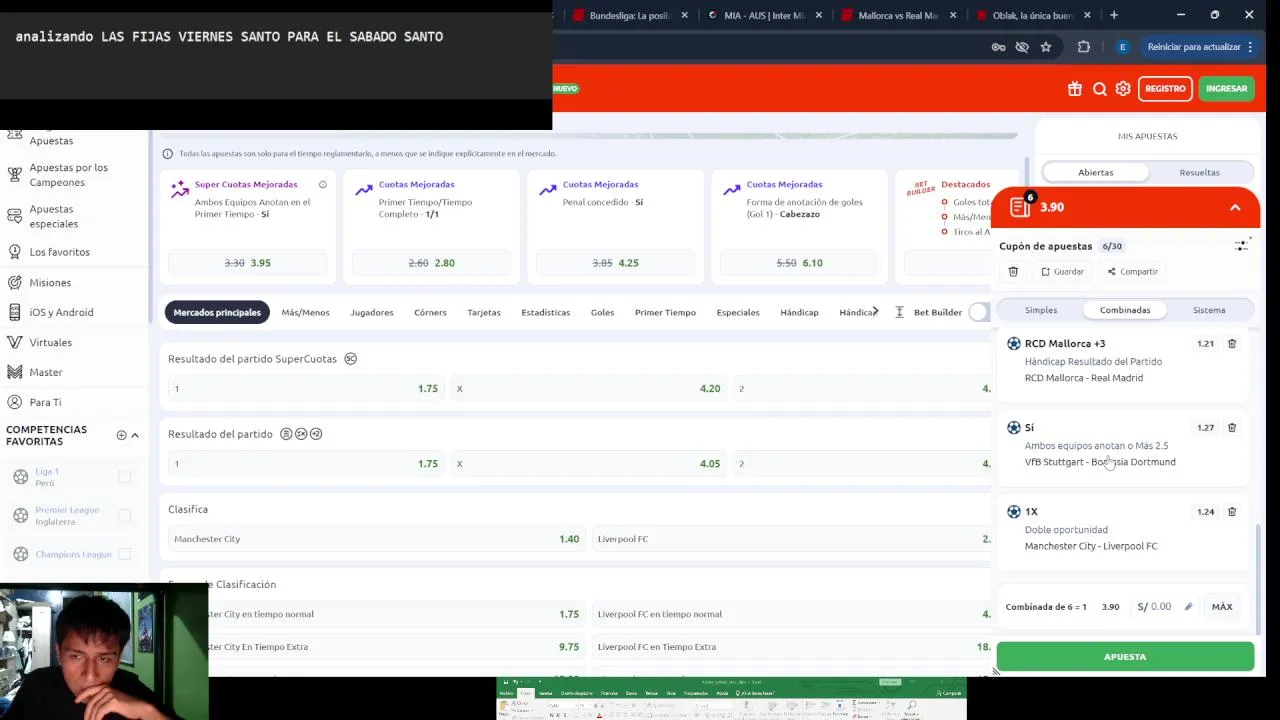Open Chrome password key icon
The height and width of the screenshot is (720, 1280).
tap(998, 47)
